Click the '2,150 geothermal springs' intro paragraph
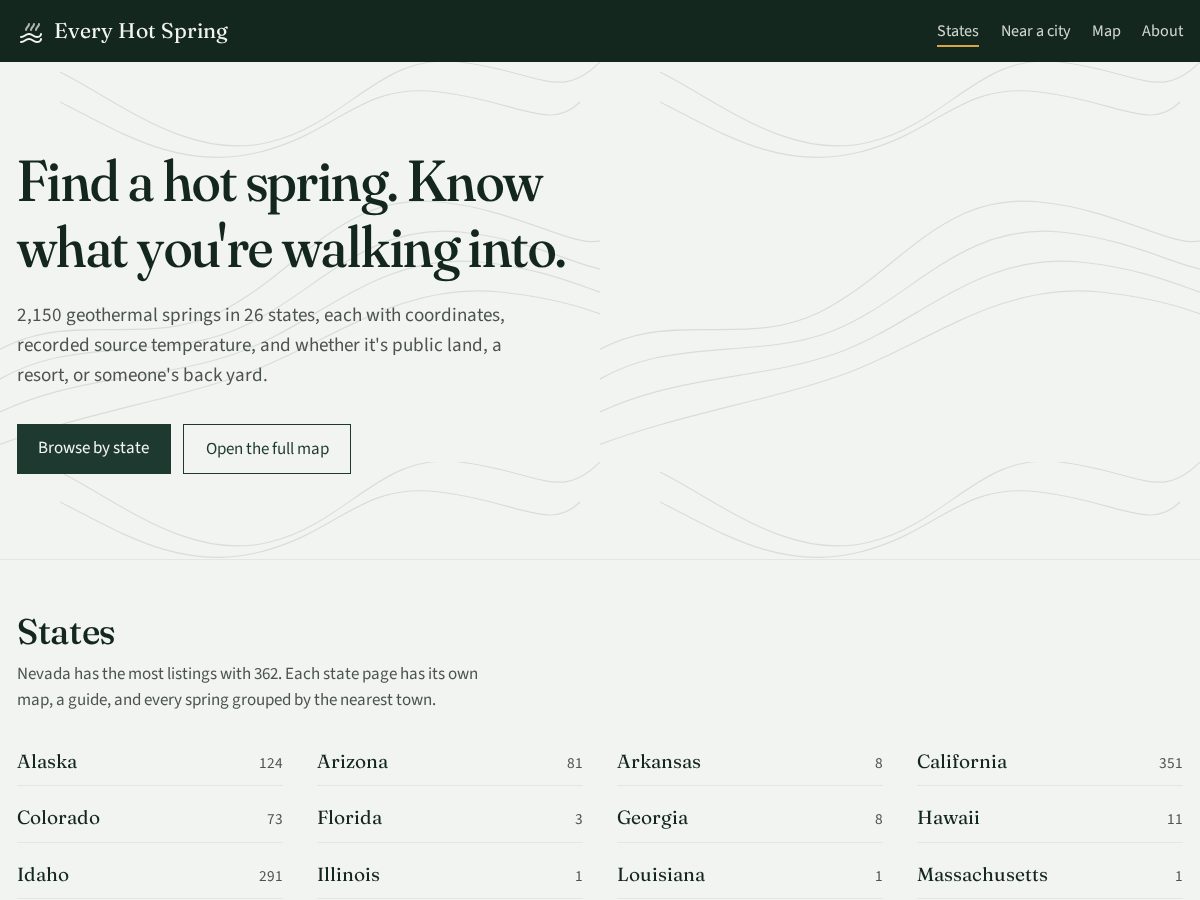Screen dimensions: 1200x900 261,345
